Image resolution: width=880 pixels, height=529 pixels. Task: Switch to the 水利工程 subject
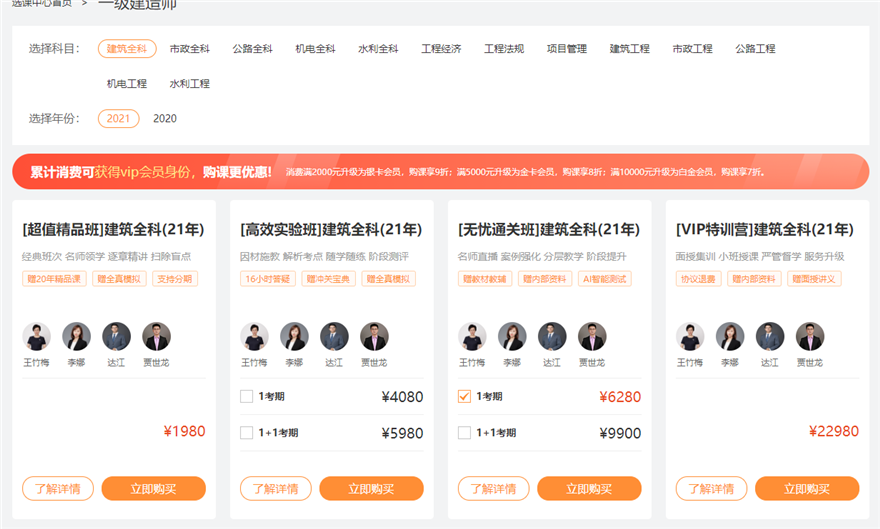[x=189, y=84]
